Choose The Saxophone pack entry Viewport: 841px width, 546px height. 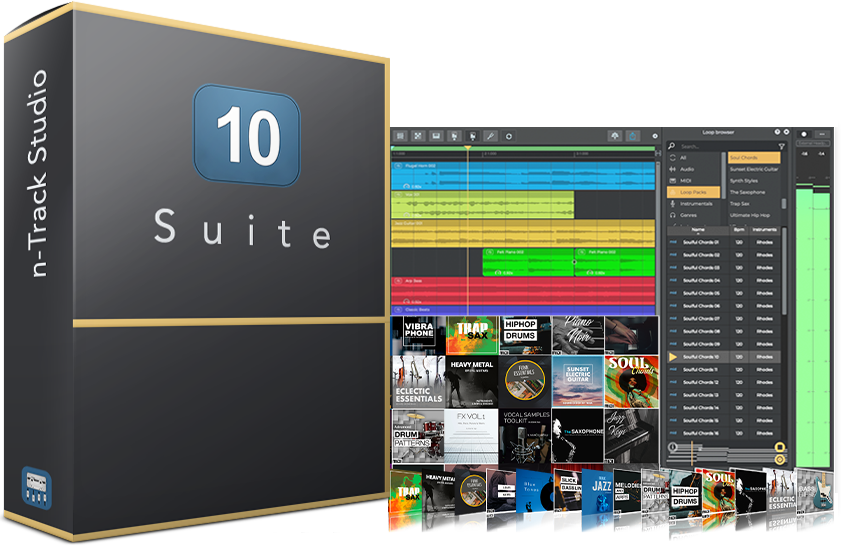pos(754,192)
